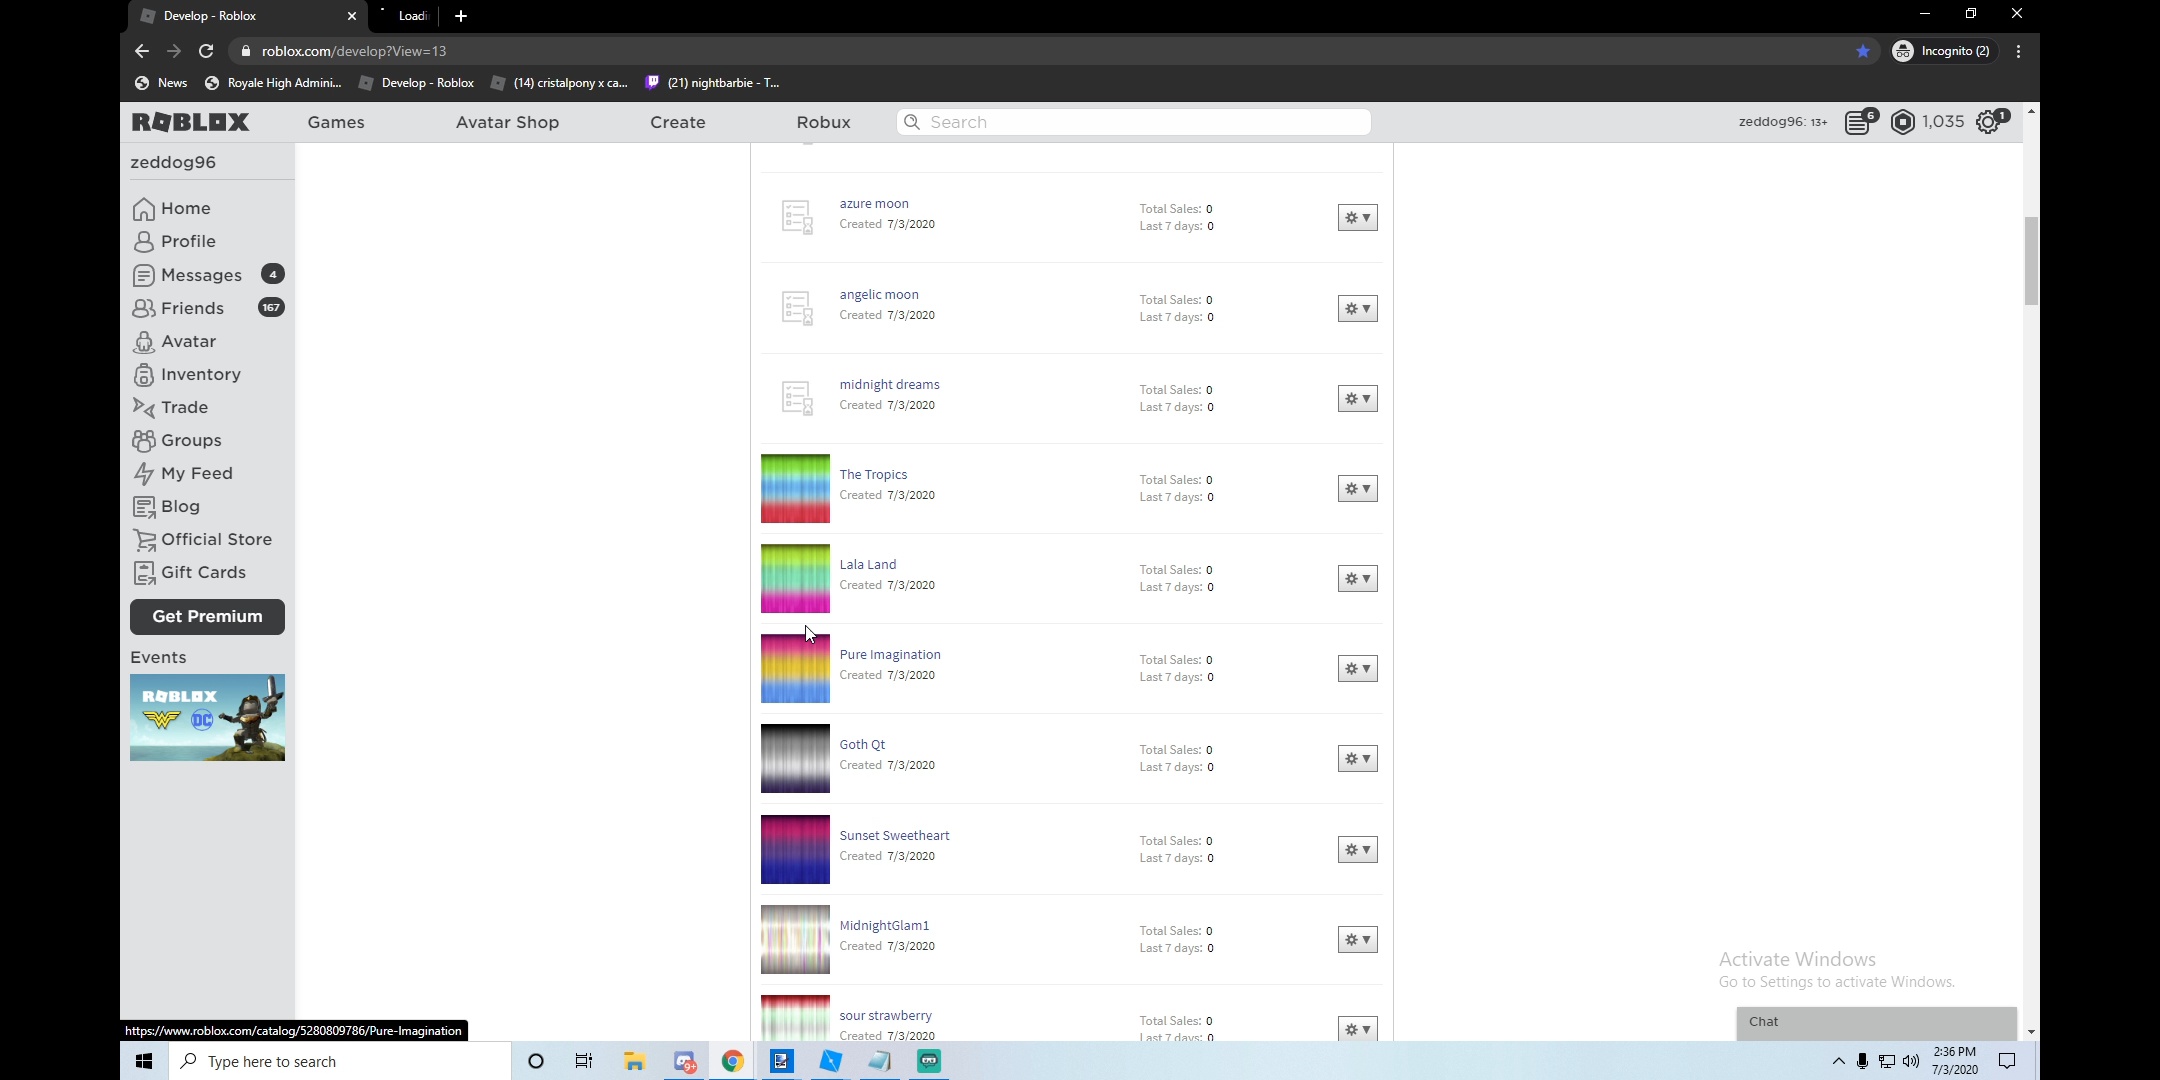Click the Friends count badge icon
This screenshot has width=2160, height=1080.
tap(270, 307)
